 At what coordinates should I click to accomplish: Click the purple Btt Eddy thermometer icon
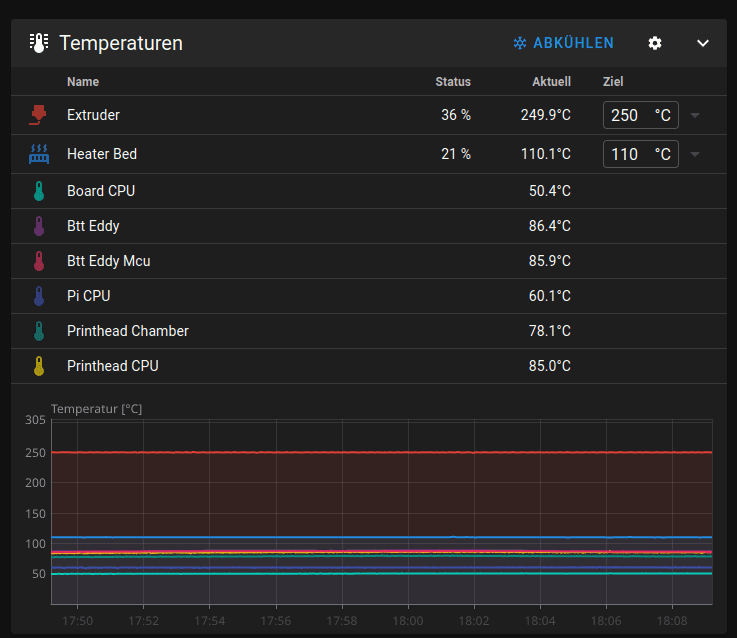pyautogui.click(x=39, y=226)
